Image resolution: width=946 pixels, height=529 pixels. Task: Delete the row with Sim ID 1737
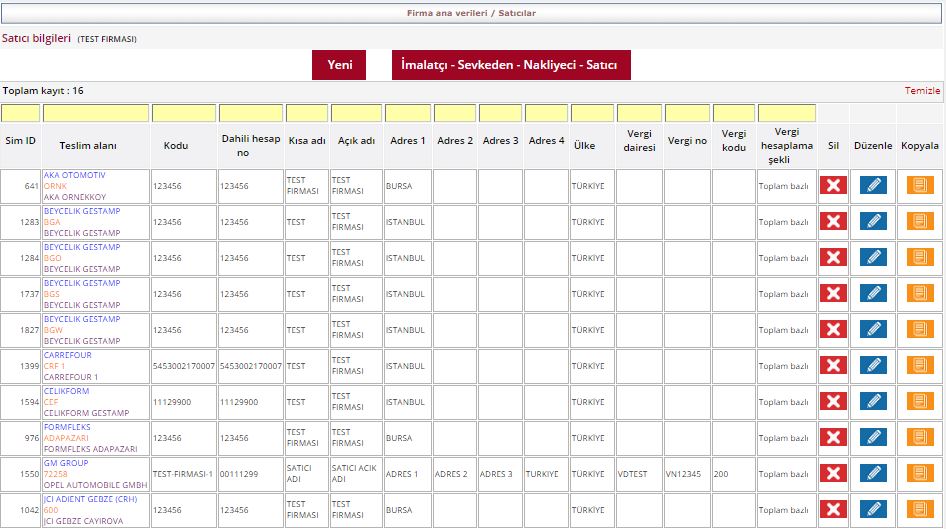point(833,293)
